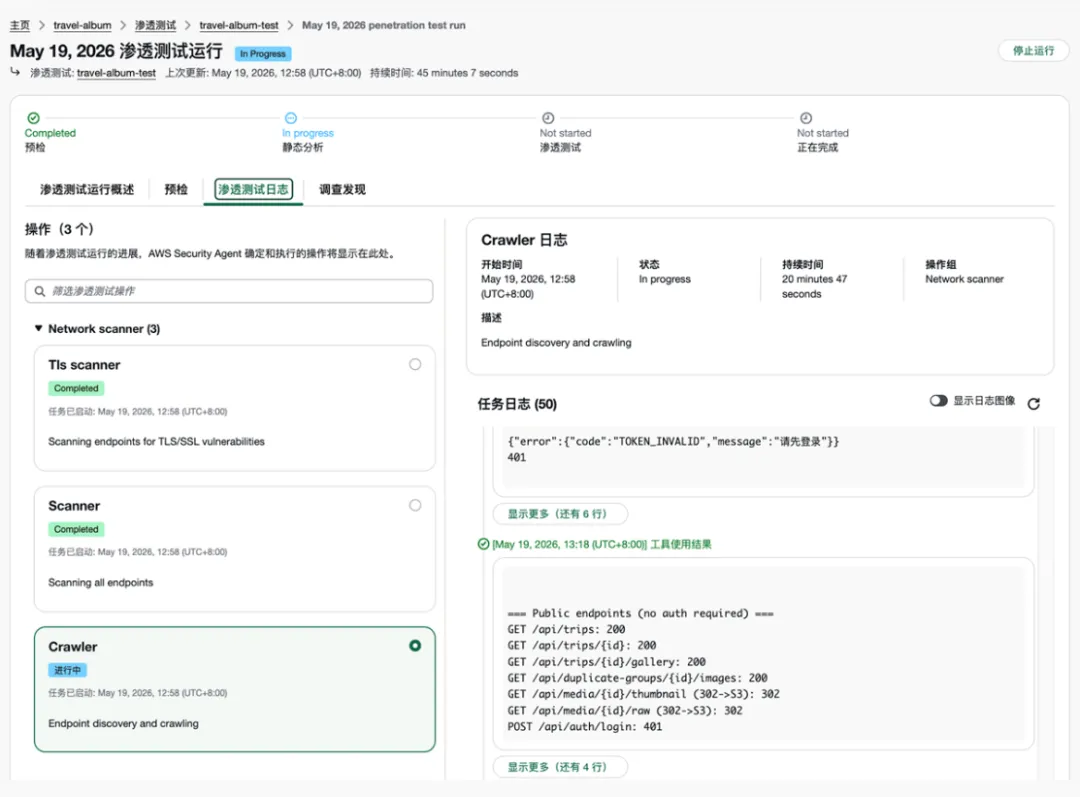This screenshot has height=797, width=1080.
Task: Click the 操作 (3 个) heading
Action: [x=59, y=229]
